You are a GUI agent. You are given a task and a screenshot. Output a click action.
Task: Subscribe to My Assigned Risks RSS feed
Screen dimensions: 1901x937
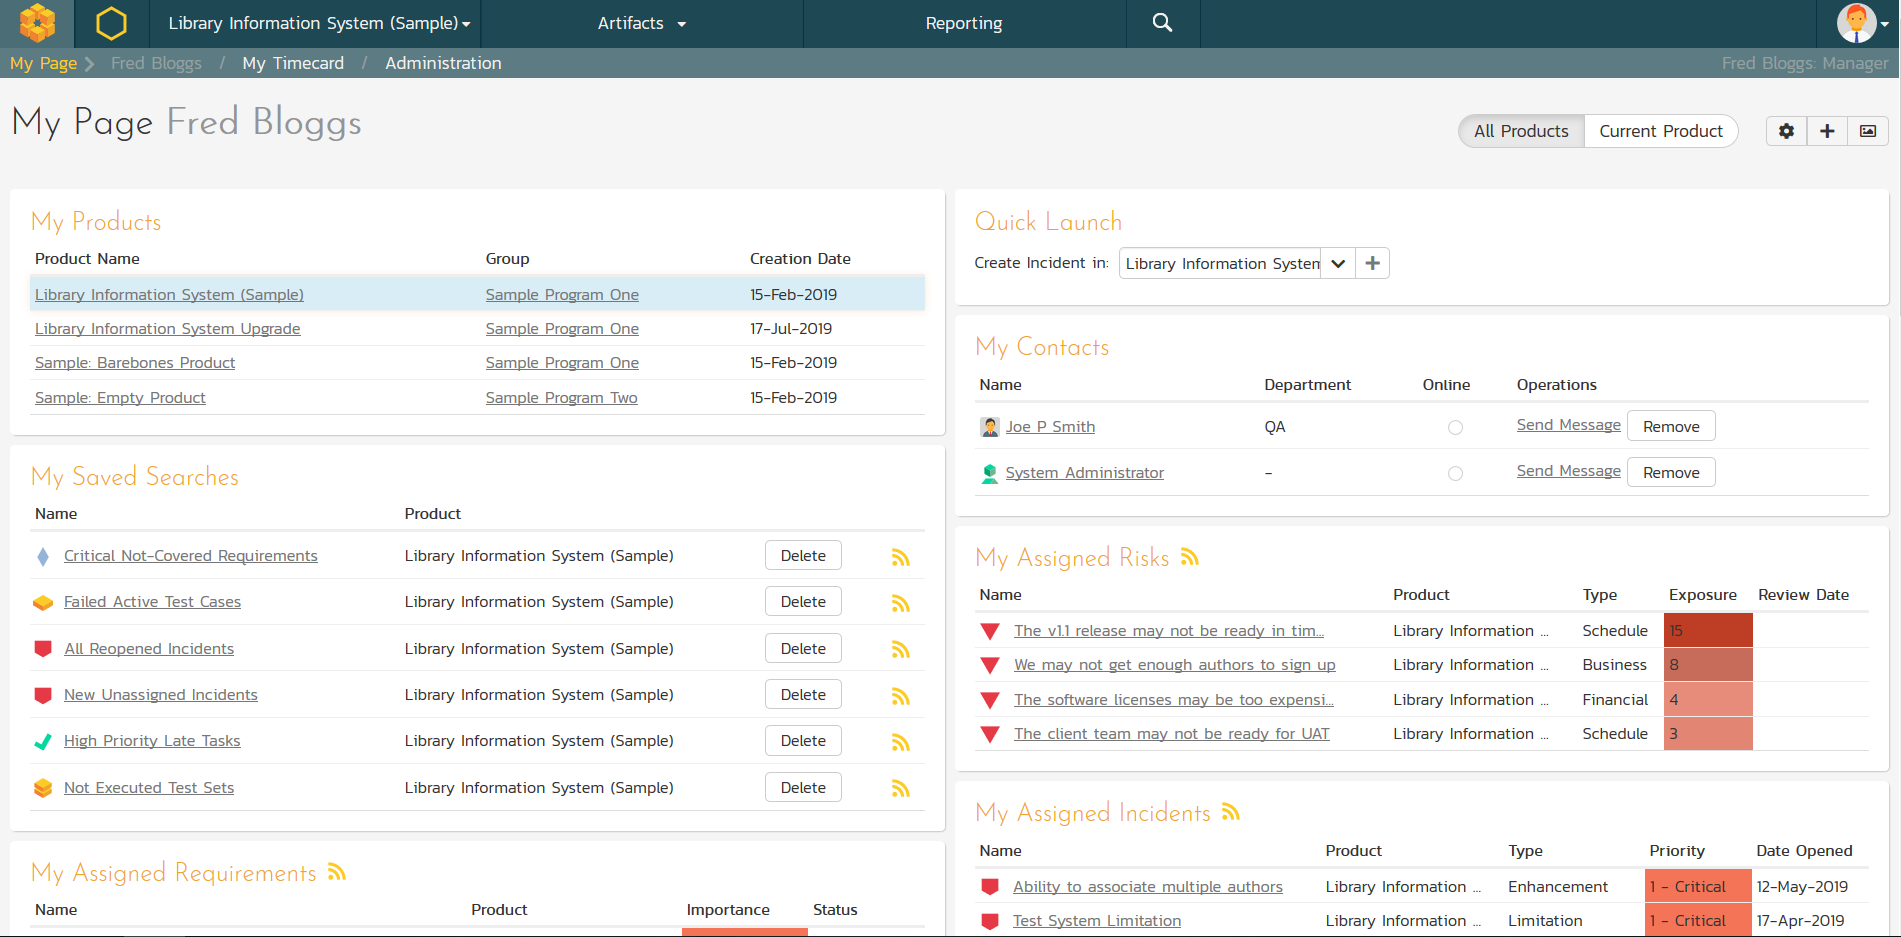click(1189, 557)
